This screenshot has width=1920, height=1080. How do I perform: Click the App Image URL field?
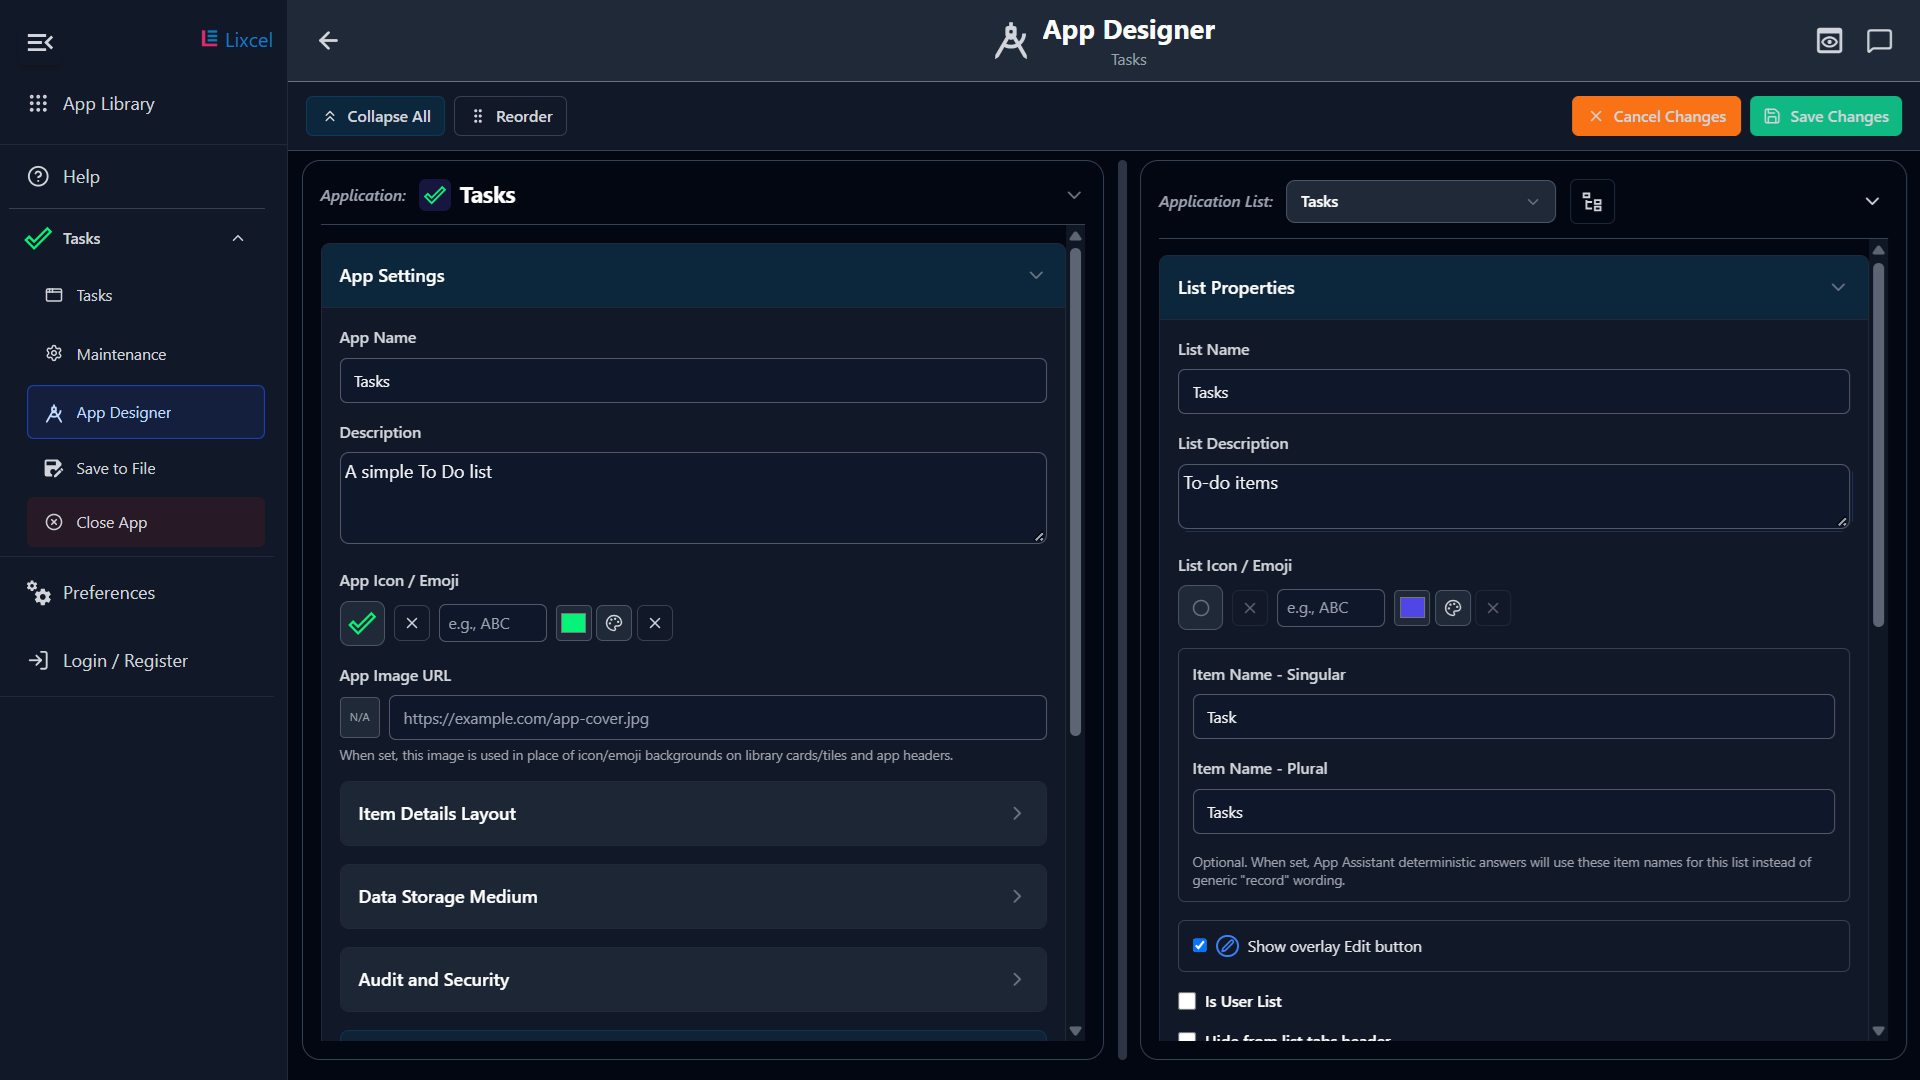point(717,718)
